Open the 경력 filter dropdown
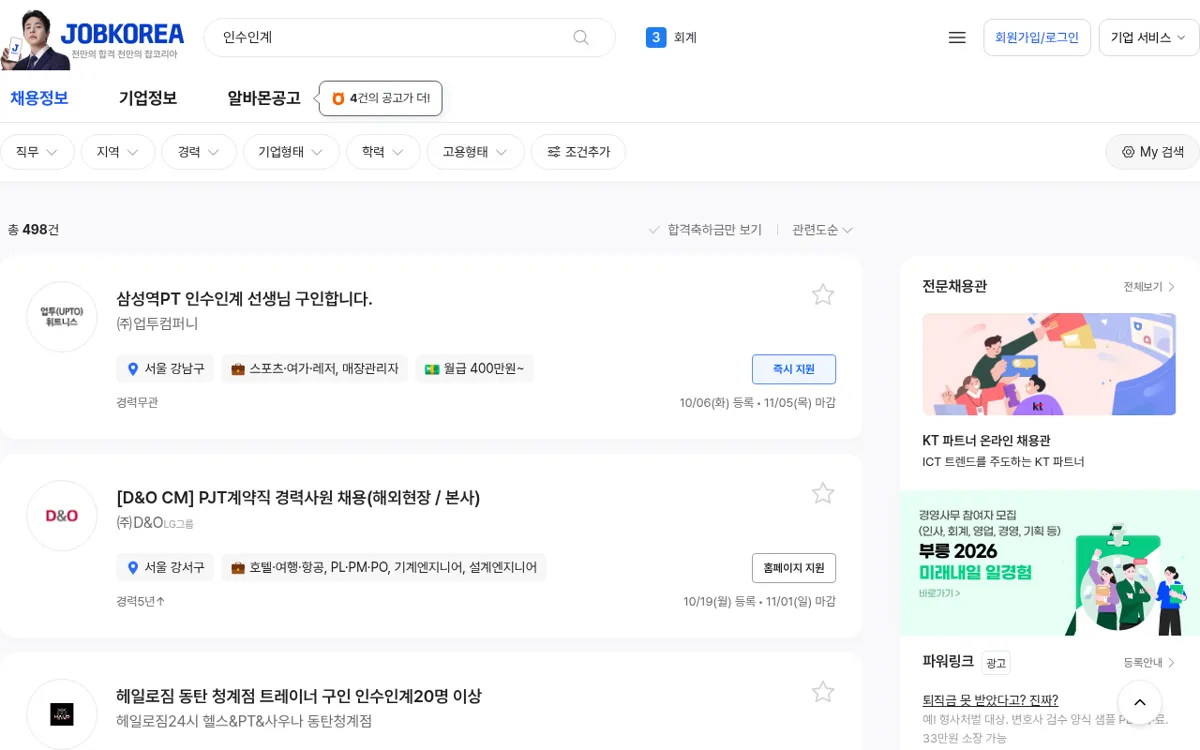This screenshot has width=1200, height=750. (x=199, y=152)
